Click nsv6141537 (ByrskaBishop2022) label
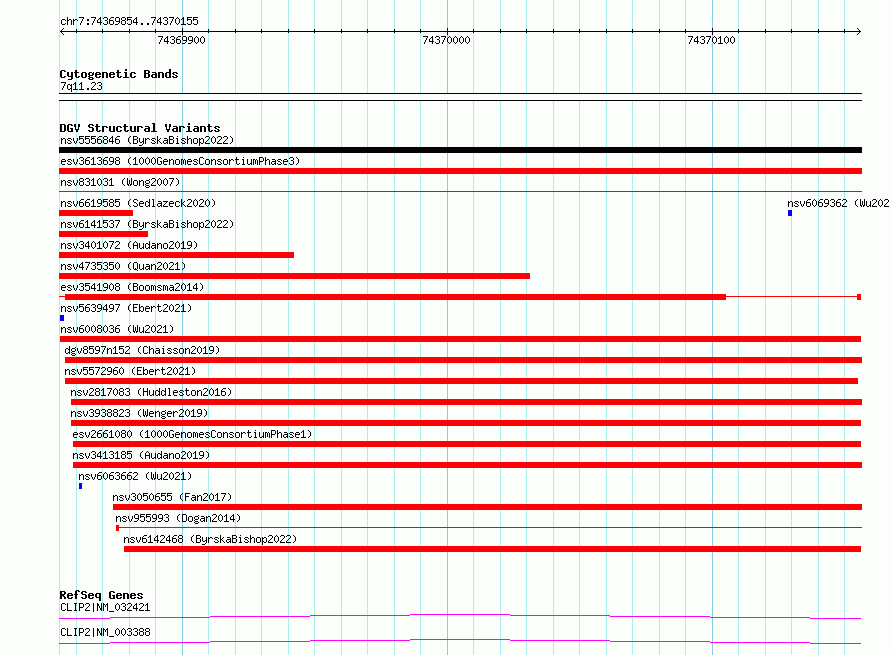 (x=147, y=224)
